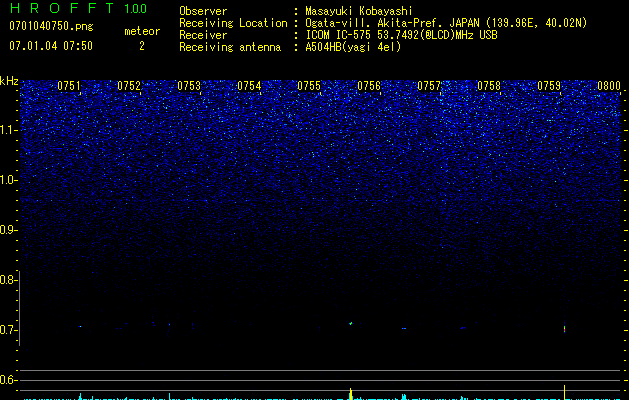Click the green meteor echo before 0756

(351, 323)
